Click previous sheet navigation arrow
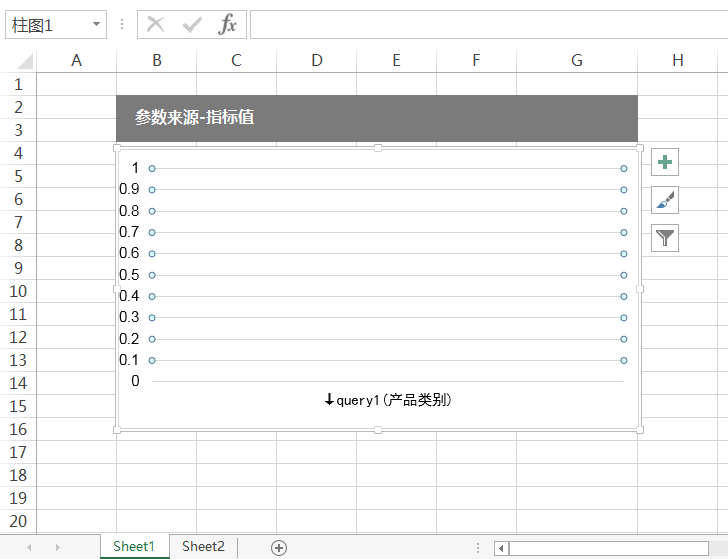Viewport: 728px width, 559px height. [29, 547]
